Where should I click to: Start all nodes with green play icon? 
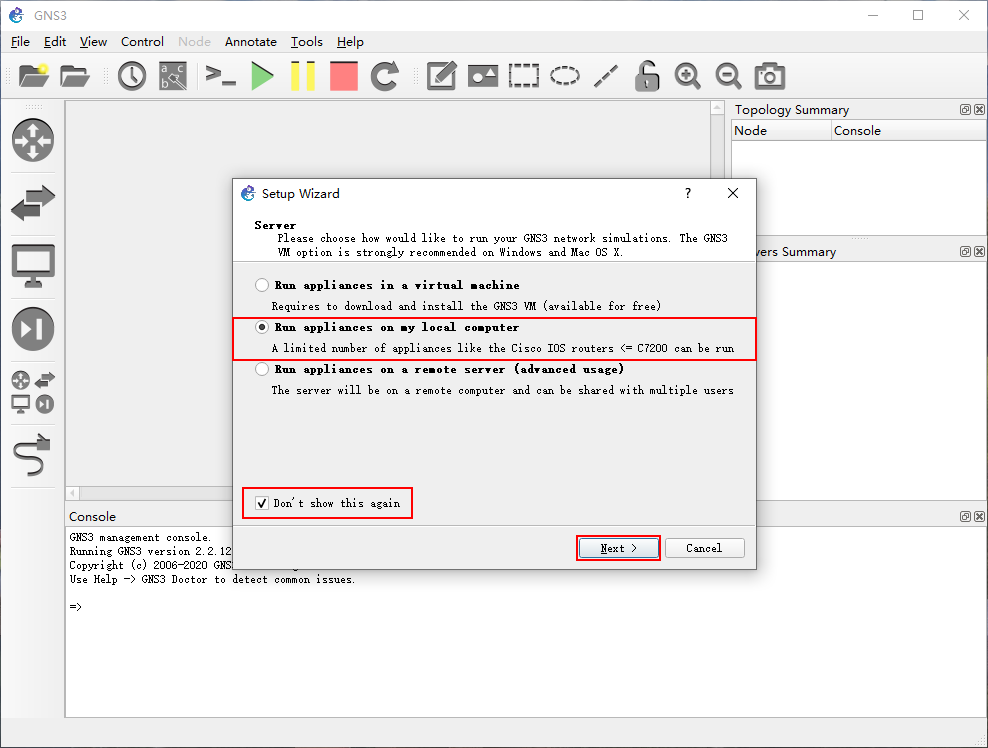click(262, 76)
